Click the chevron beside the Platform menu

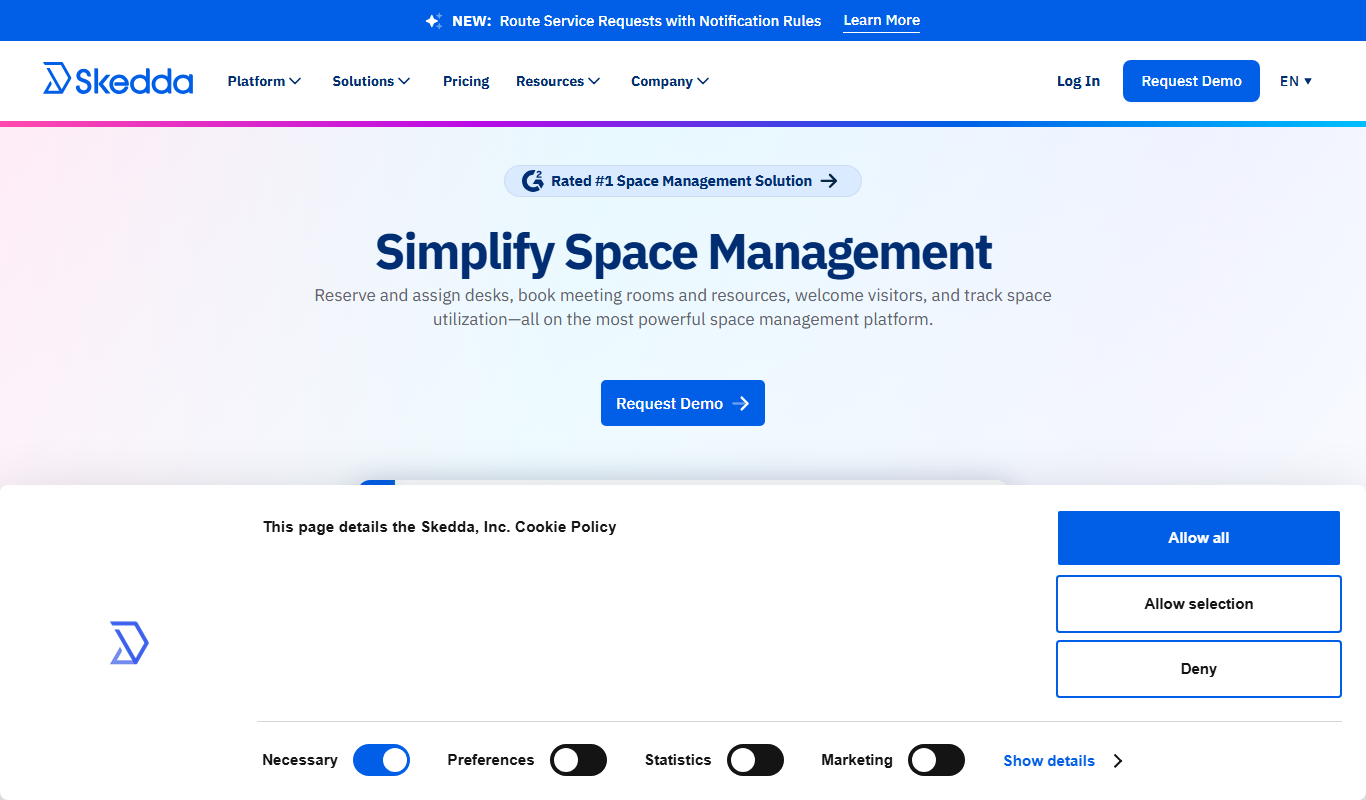(295, 81)
